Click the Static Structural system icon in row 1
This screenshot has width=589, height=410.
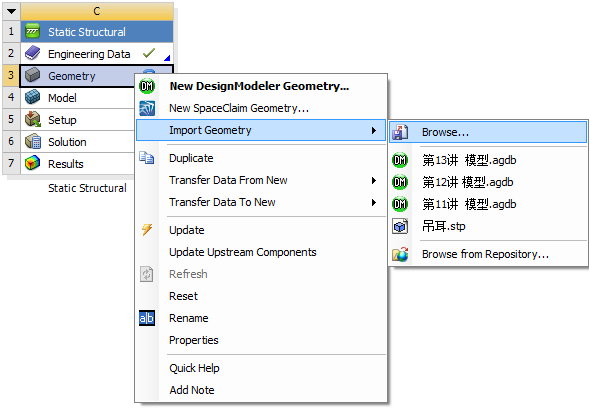pos(33,32)
